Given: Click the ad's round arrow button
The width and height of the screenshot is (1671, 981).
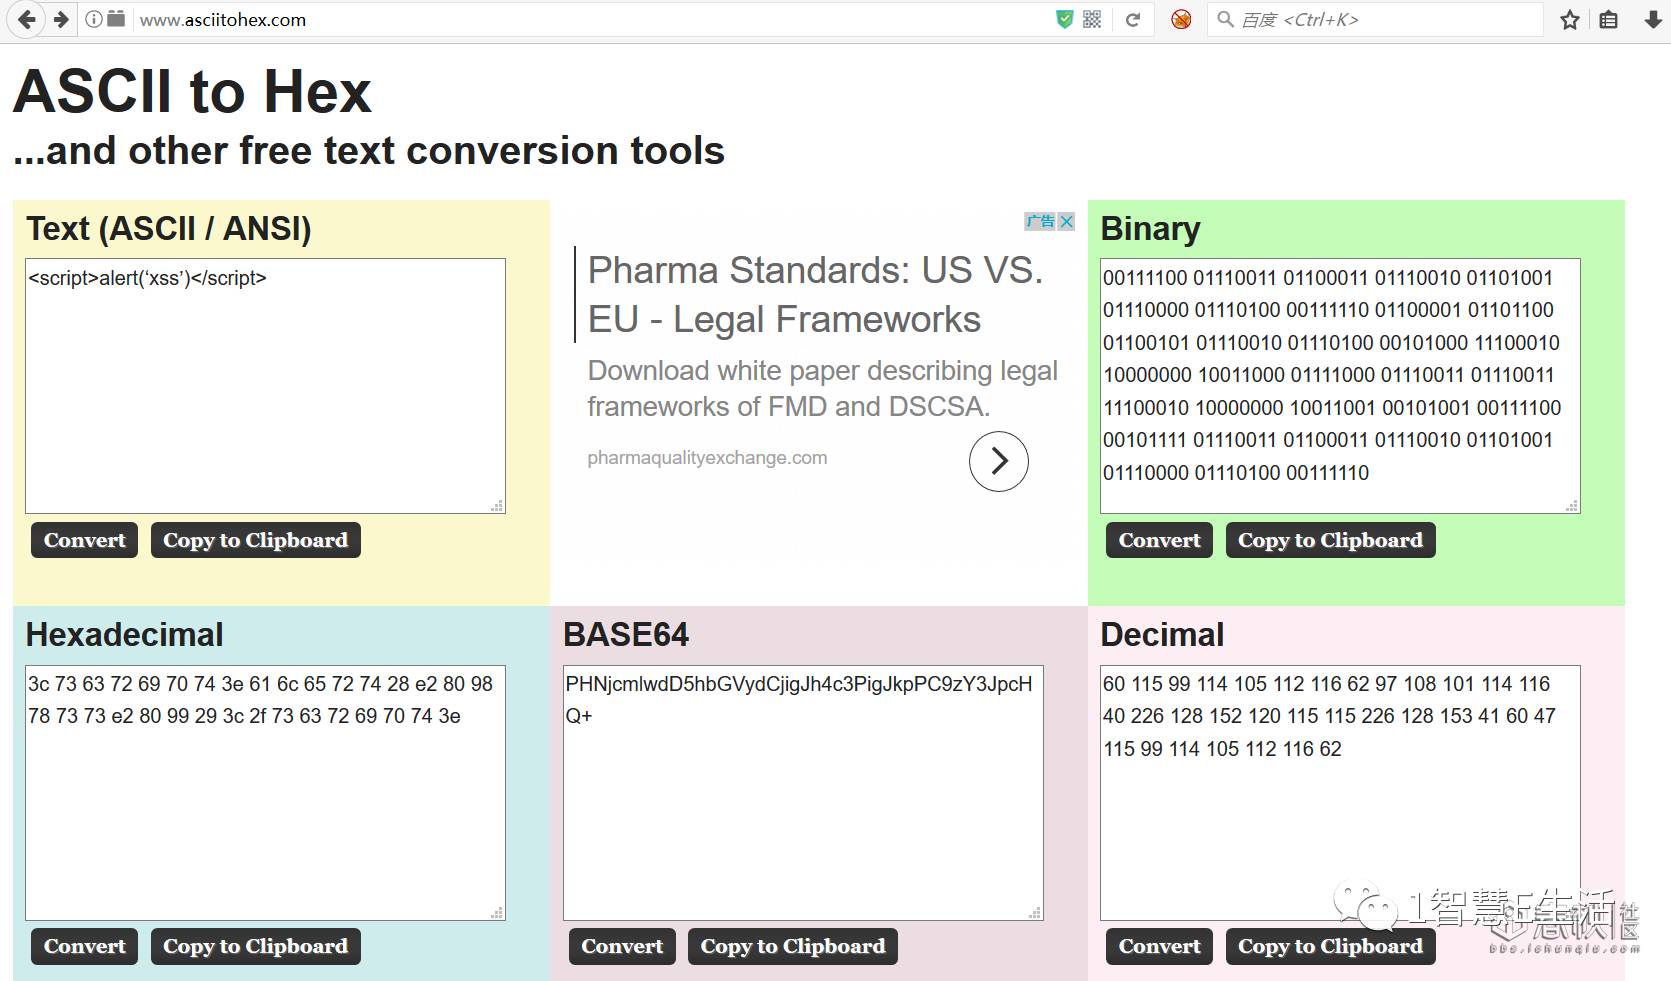Looking at the screenshot, I should tap(998, 461).
